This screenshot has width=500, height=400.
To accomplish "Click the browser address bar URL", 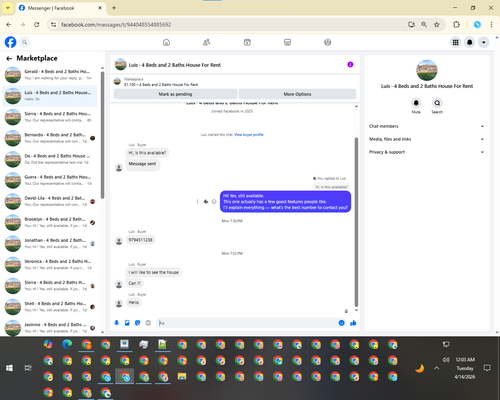I will pyautogui.click(x=116, y=25).
